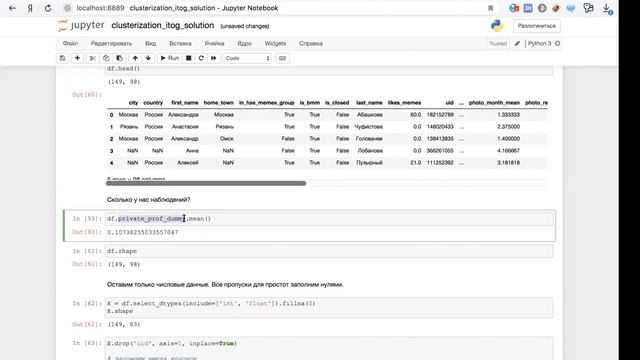This screenshot has width=640, height=360.
Task: Click the home_town value Омск
Action: (227, 139)
